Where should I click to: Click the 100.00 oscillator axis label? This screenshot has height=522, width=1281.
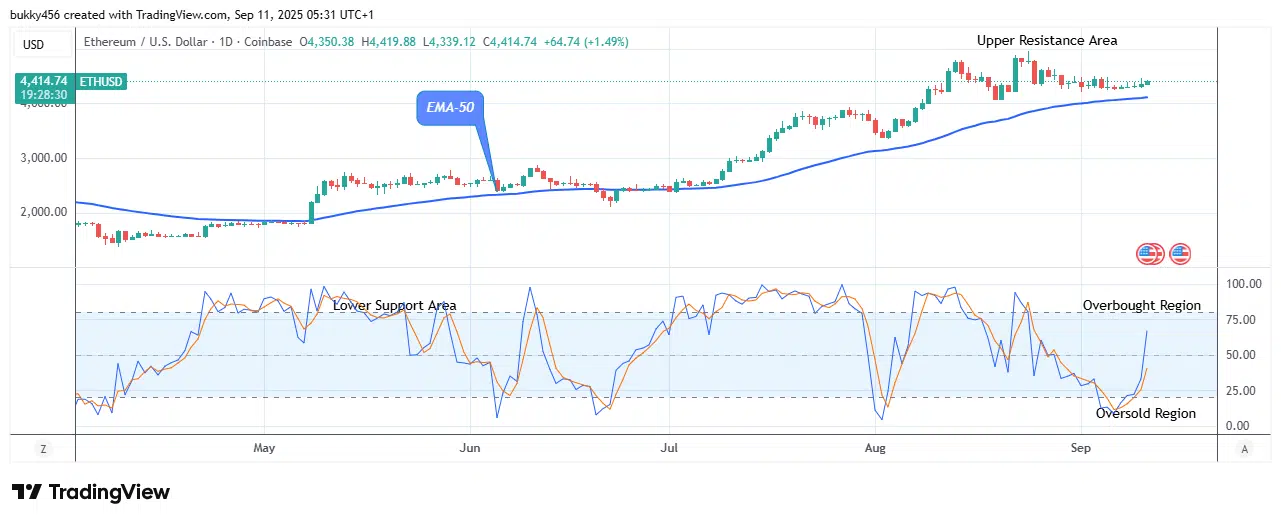[1245, 284]
